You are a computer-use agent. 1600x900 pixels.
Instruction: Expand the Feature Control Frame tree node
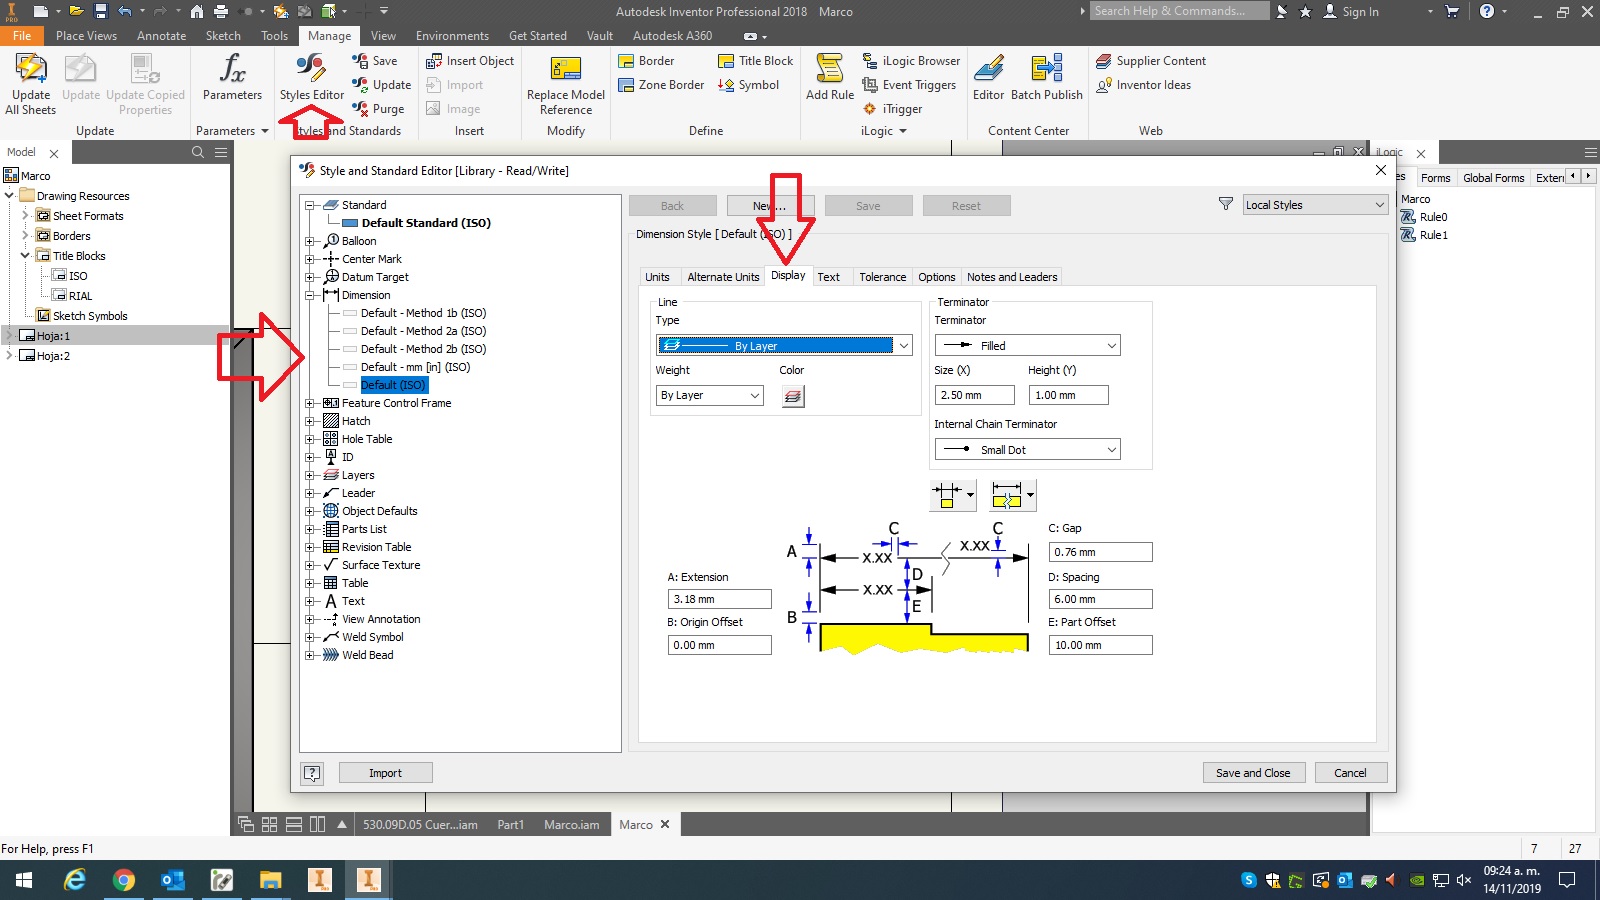(311, 403)
